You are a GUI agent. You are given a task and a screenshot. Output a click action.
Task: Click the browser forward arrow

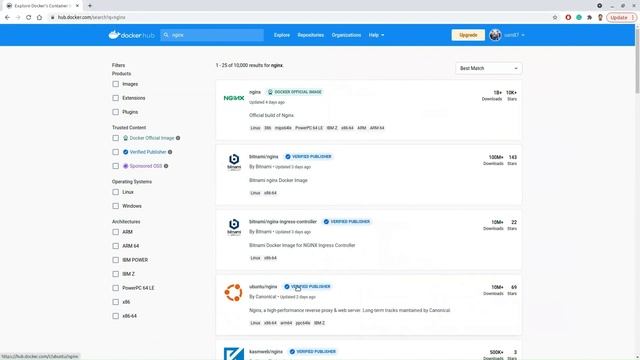(x=18, y=18)
